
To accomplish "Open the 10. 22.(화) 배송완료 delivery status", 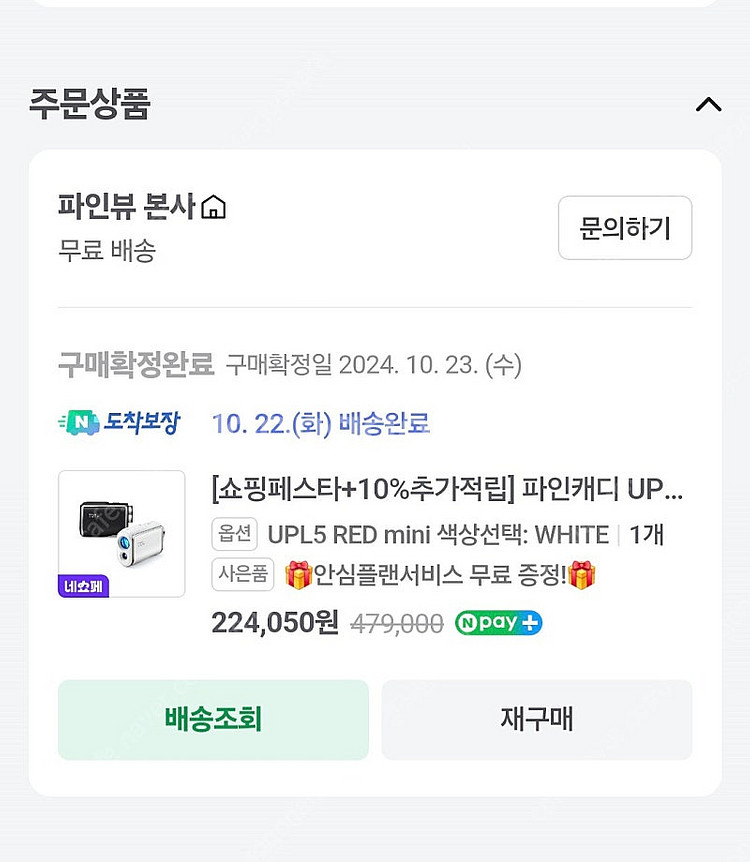I will point(320,423).
